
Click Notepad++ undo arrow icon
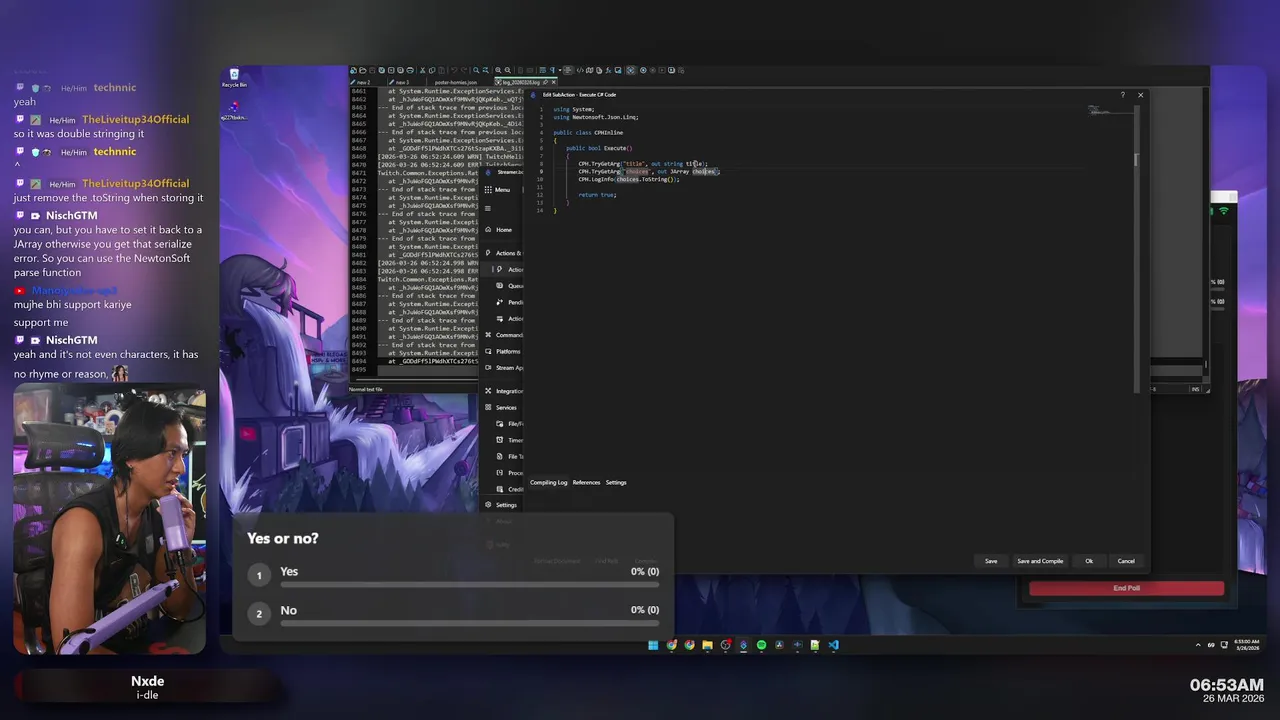[x=454, y=70]
